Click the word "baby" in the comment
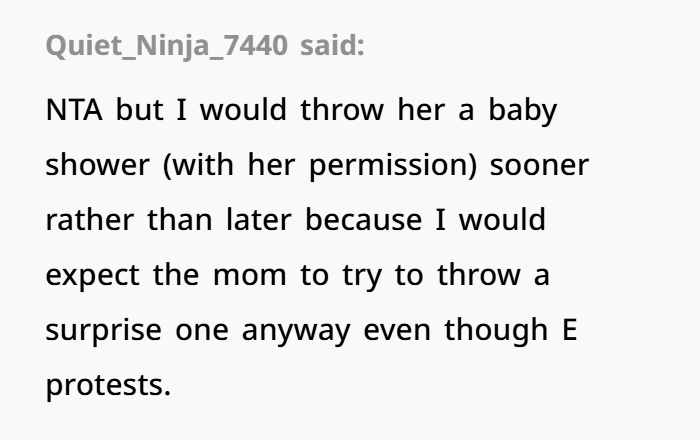Screen dimensions: 700x440 pyautogui.click(x=523, y=109)
